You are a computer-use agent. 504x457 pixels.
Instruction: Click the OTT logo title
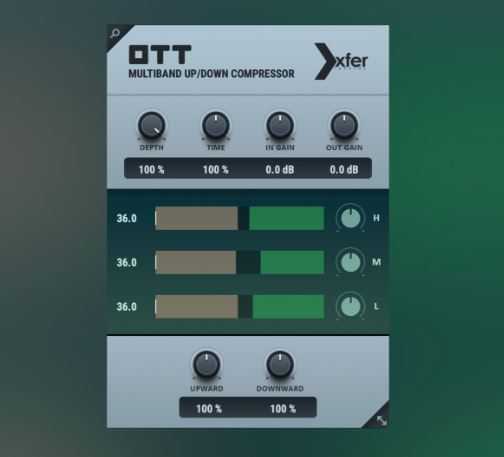160,55
